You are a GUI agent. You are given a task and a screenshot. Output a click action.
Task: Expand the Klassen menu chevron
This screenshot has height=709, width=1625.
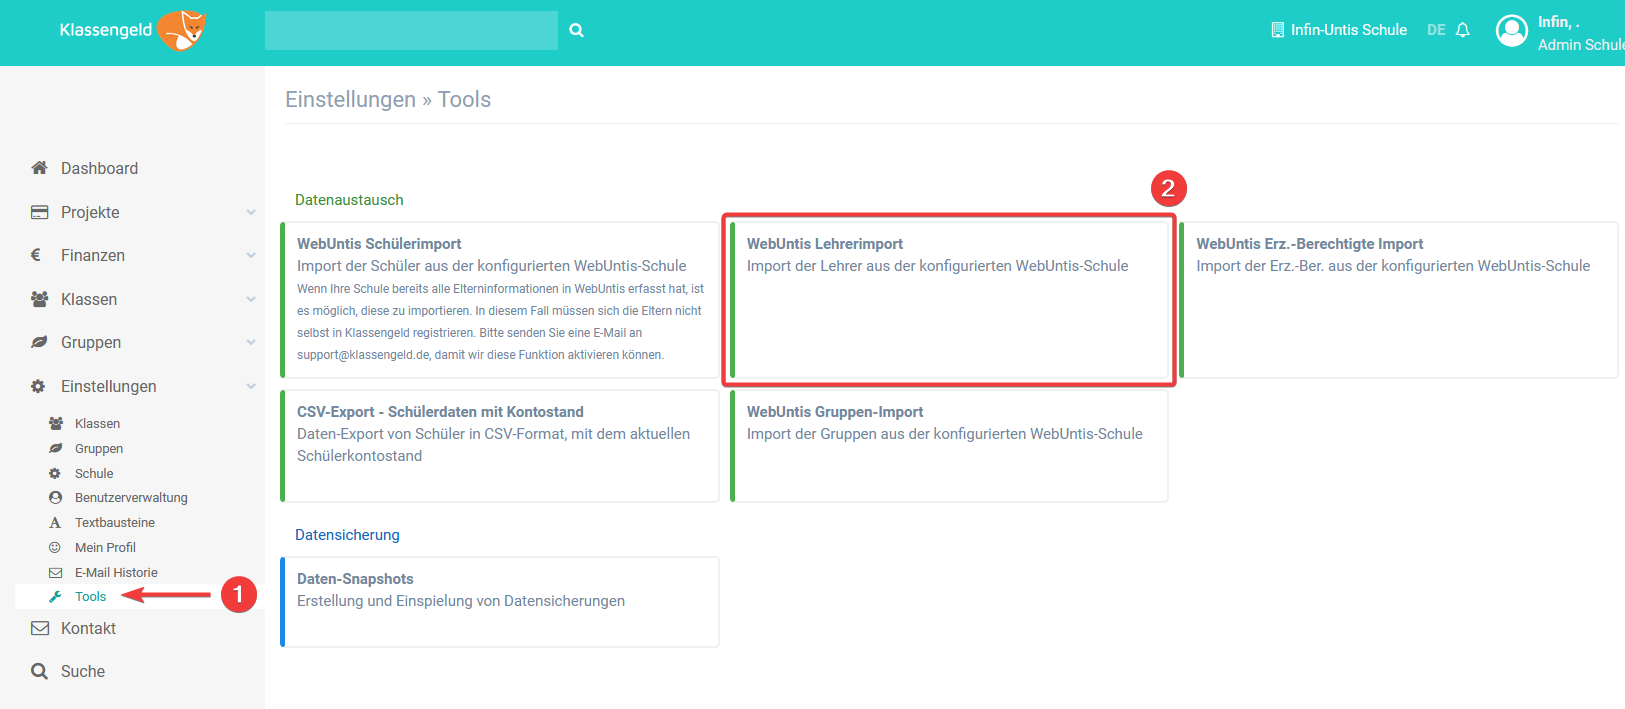251,299
